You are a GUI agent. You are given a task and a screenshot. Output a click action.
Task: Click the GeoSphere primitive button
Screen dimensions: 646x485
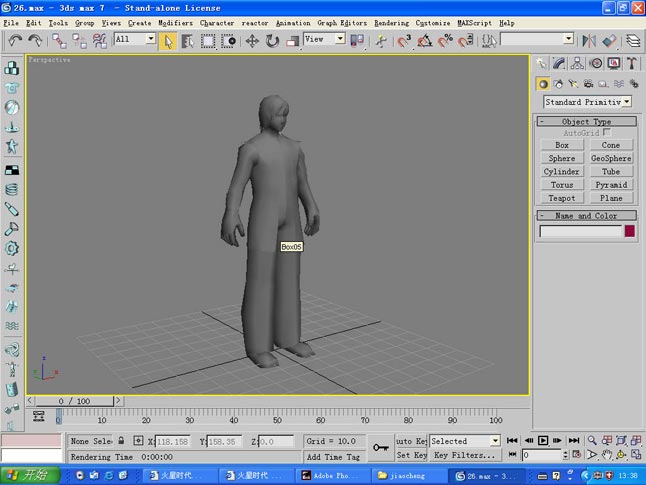(x=611, y=158)
